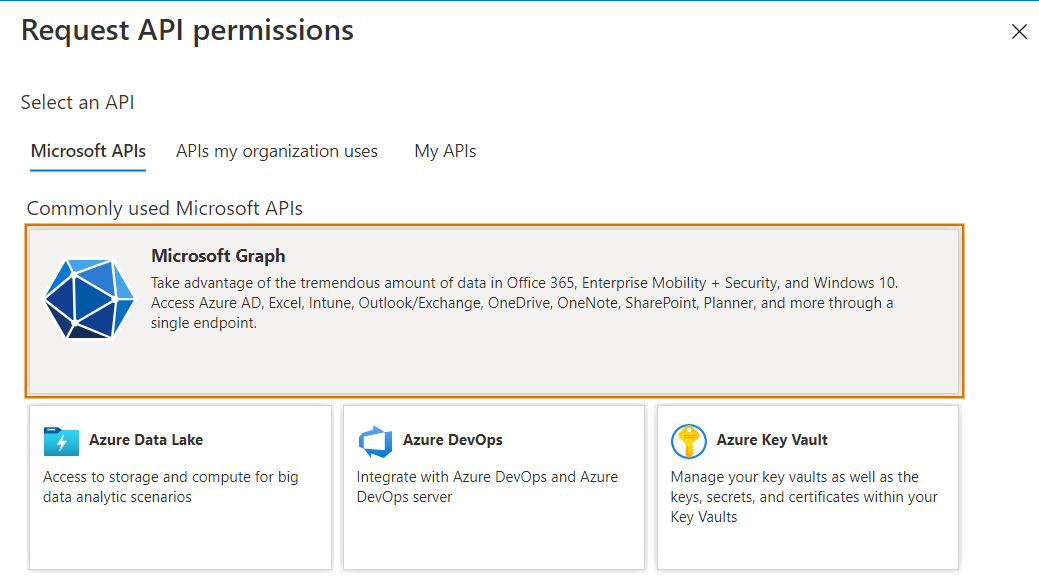
Task: Click the 'Request API permissions' panel title
Action: pos(188,31)
